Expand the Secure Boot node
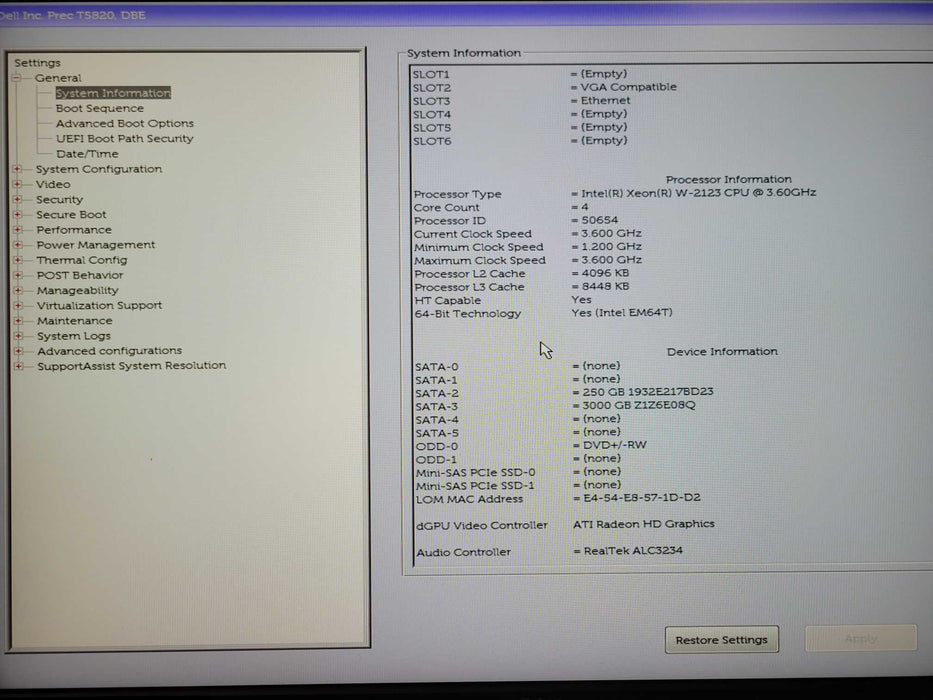This screenshot has width=933, height=700. point(17,214)
